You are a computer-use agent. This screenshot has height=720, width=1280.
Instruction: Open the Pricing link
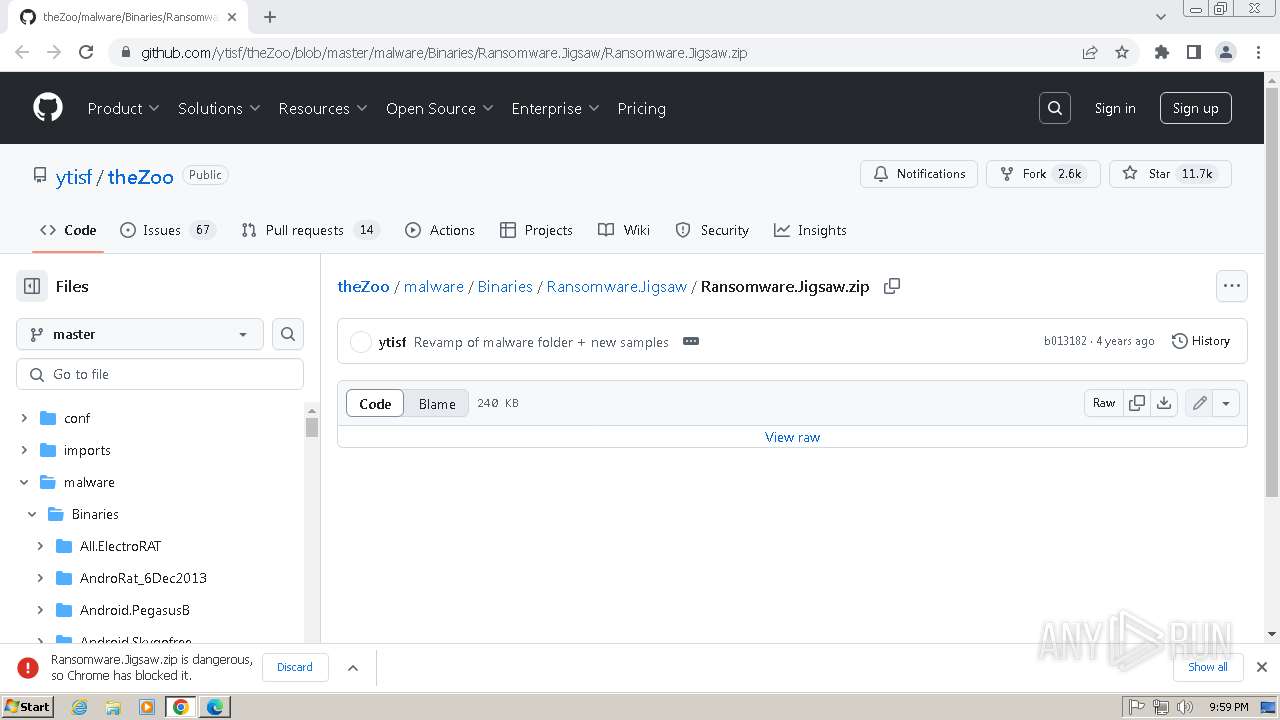coord(642,108)
